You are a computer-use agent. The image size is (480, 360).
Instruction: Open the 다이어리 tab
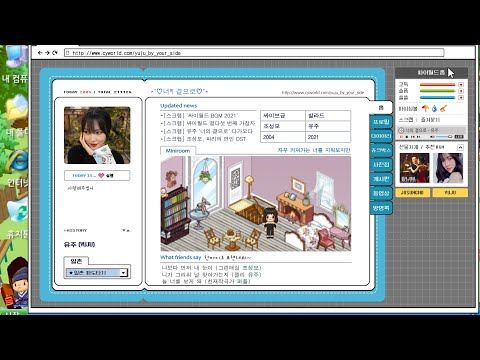pyautogui.click(x=381, y=136)
